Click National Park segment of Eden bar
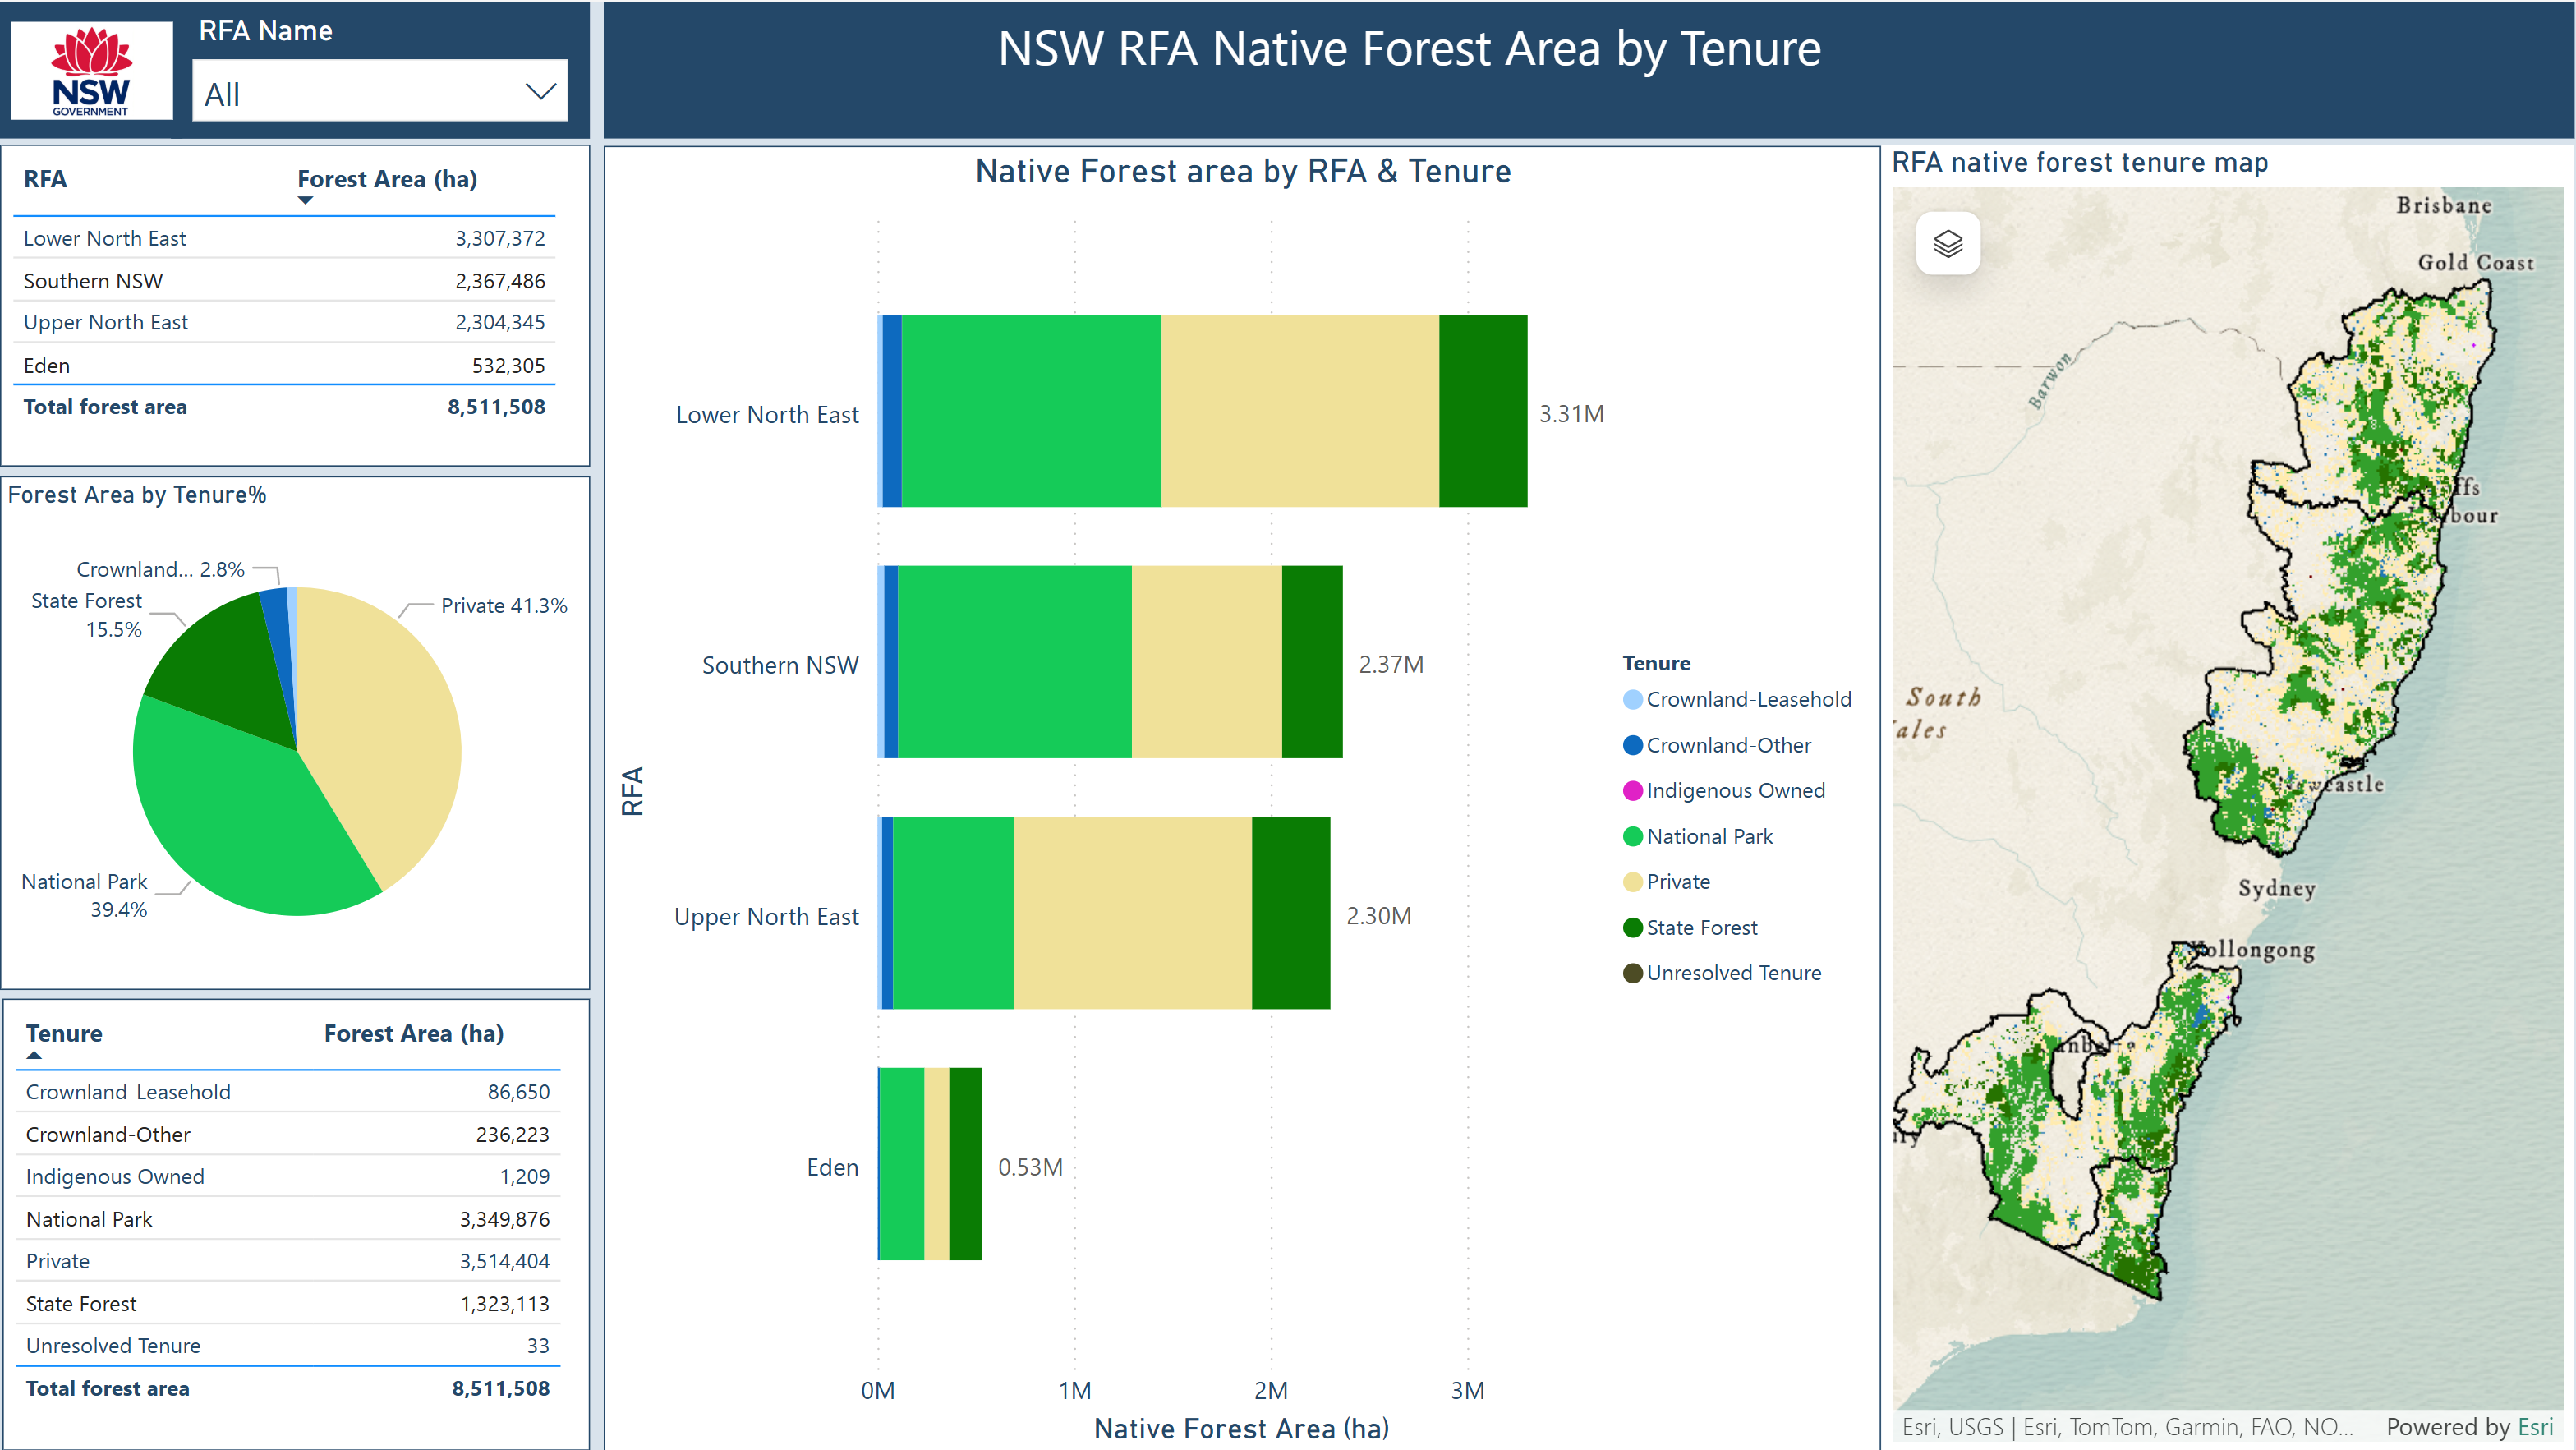The height and width of the screenshot is (1450, 2576). point(902,1164)
